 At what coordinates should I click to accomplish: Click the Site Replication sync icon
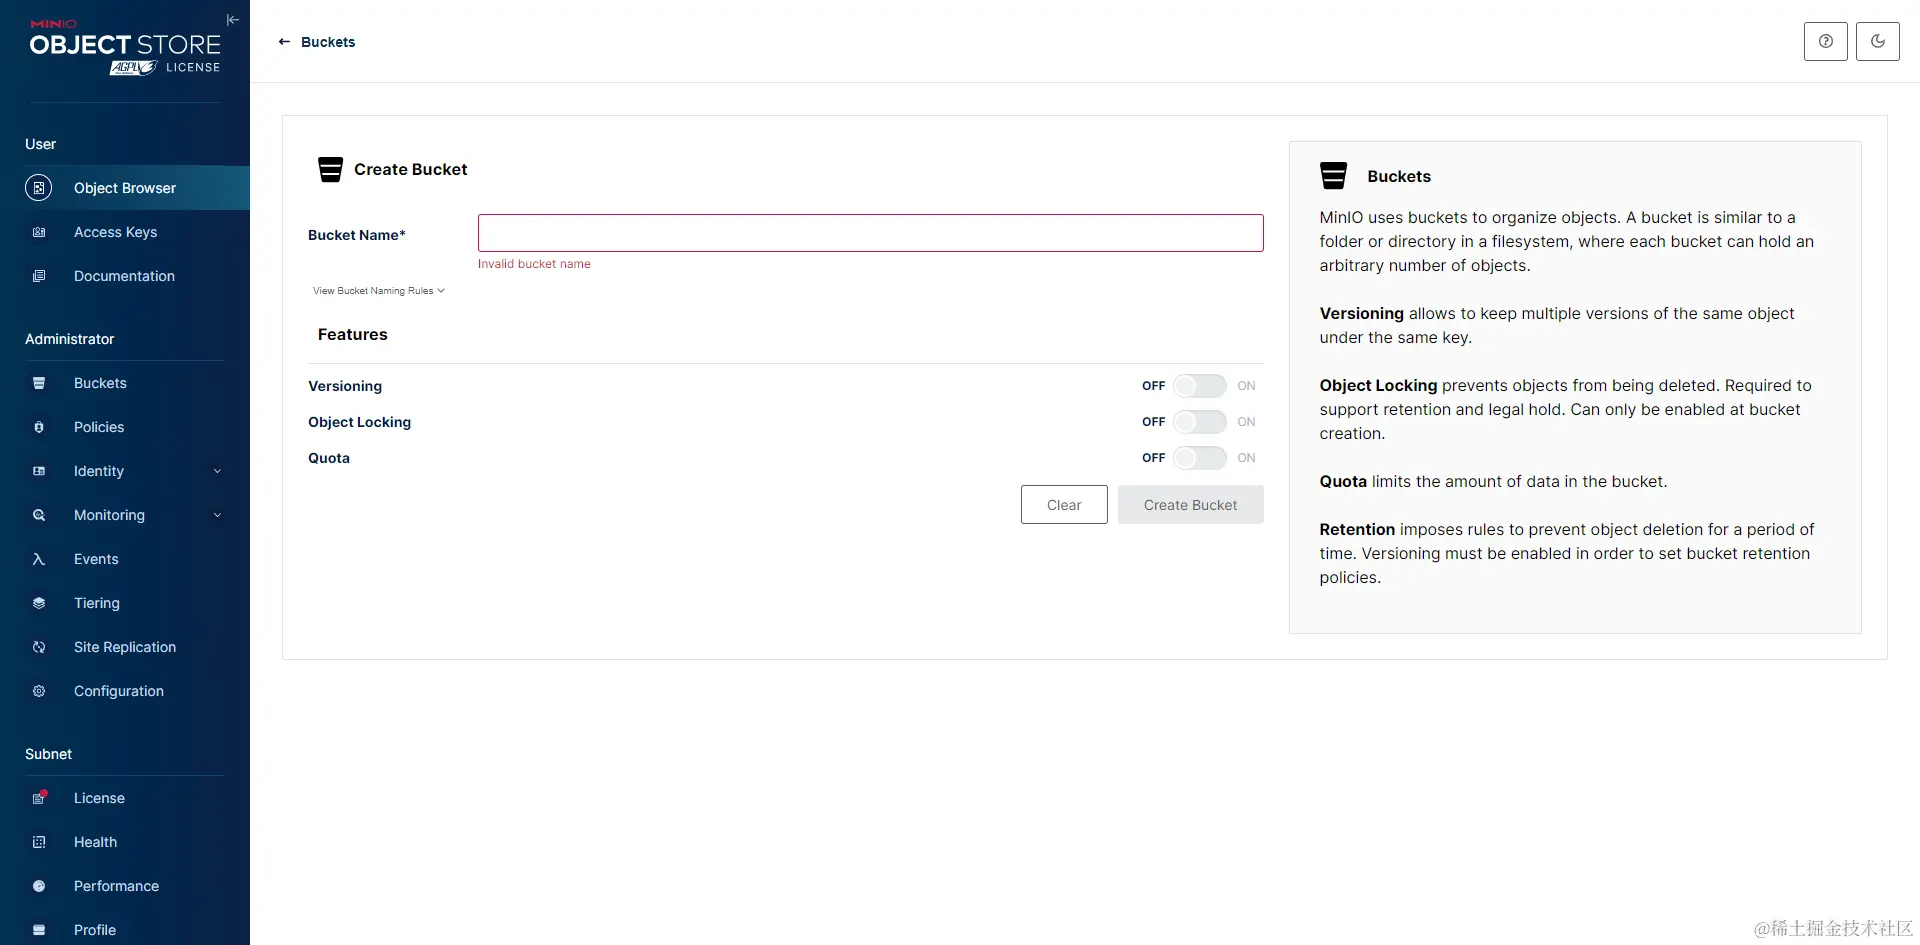coord(39,647)
